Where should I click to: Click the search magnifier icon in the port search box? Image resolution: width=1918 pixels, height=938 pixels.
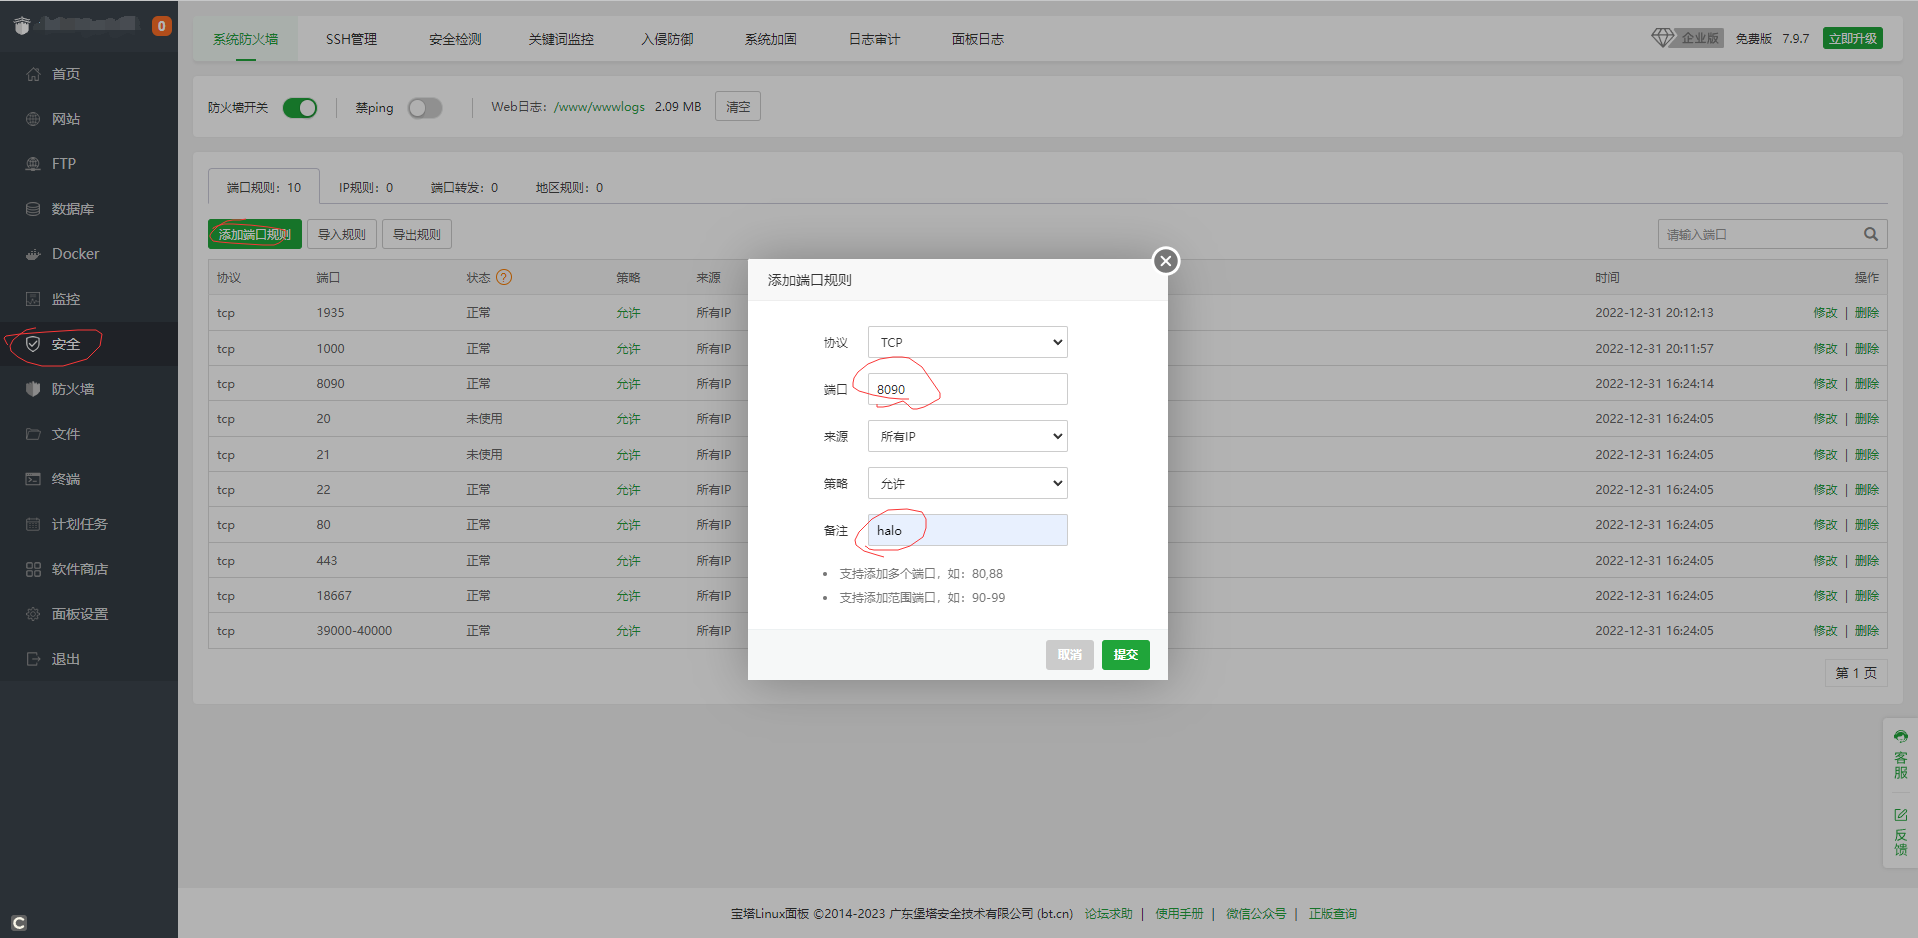click(1870, 234)
